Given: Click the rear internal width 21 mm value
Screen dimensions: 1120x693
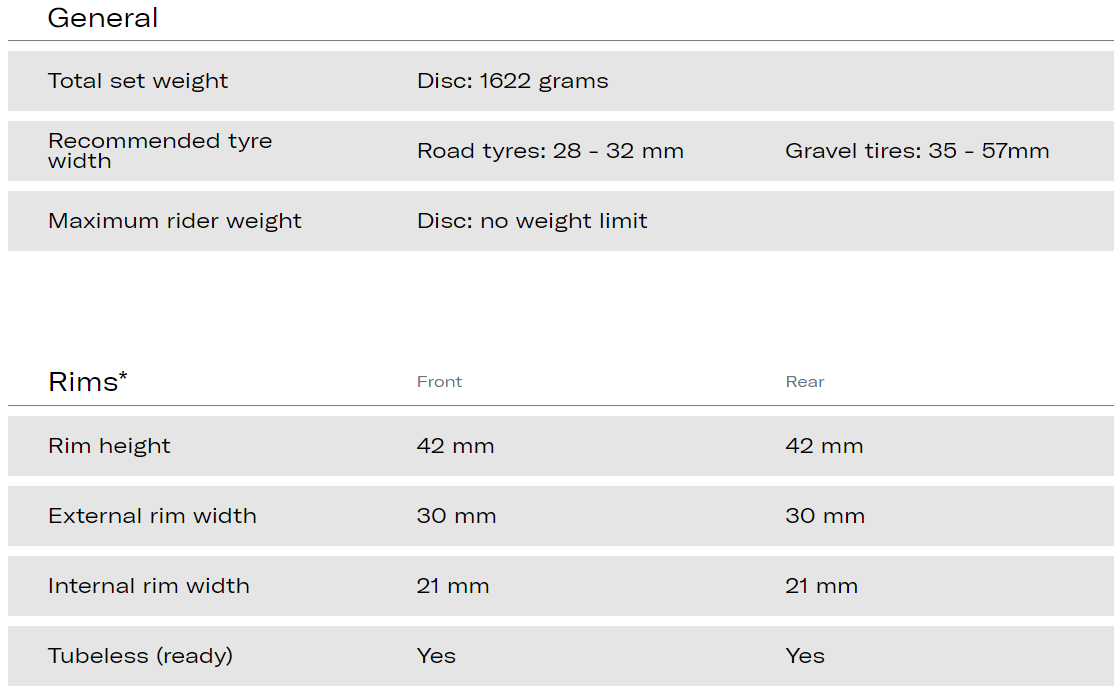Looking at the screenshot, I should click(x=821, y=586).
